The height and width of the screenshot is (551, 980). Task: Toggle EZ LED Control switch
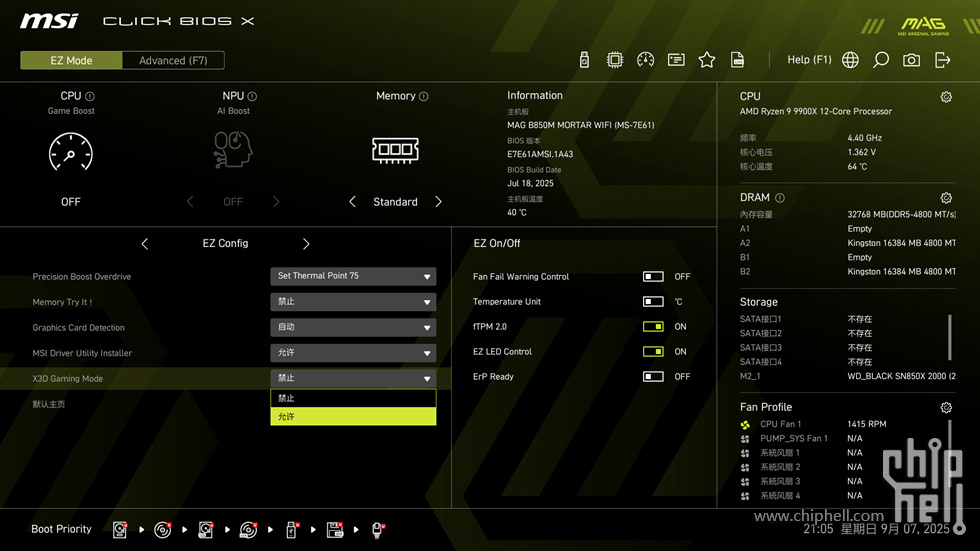653,352
